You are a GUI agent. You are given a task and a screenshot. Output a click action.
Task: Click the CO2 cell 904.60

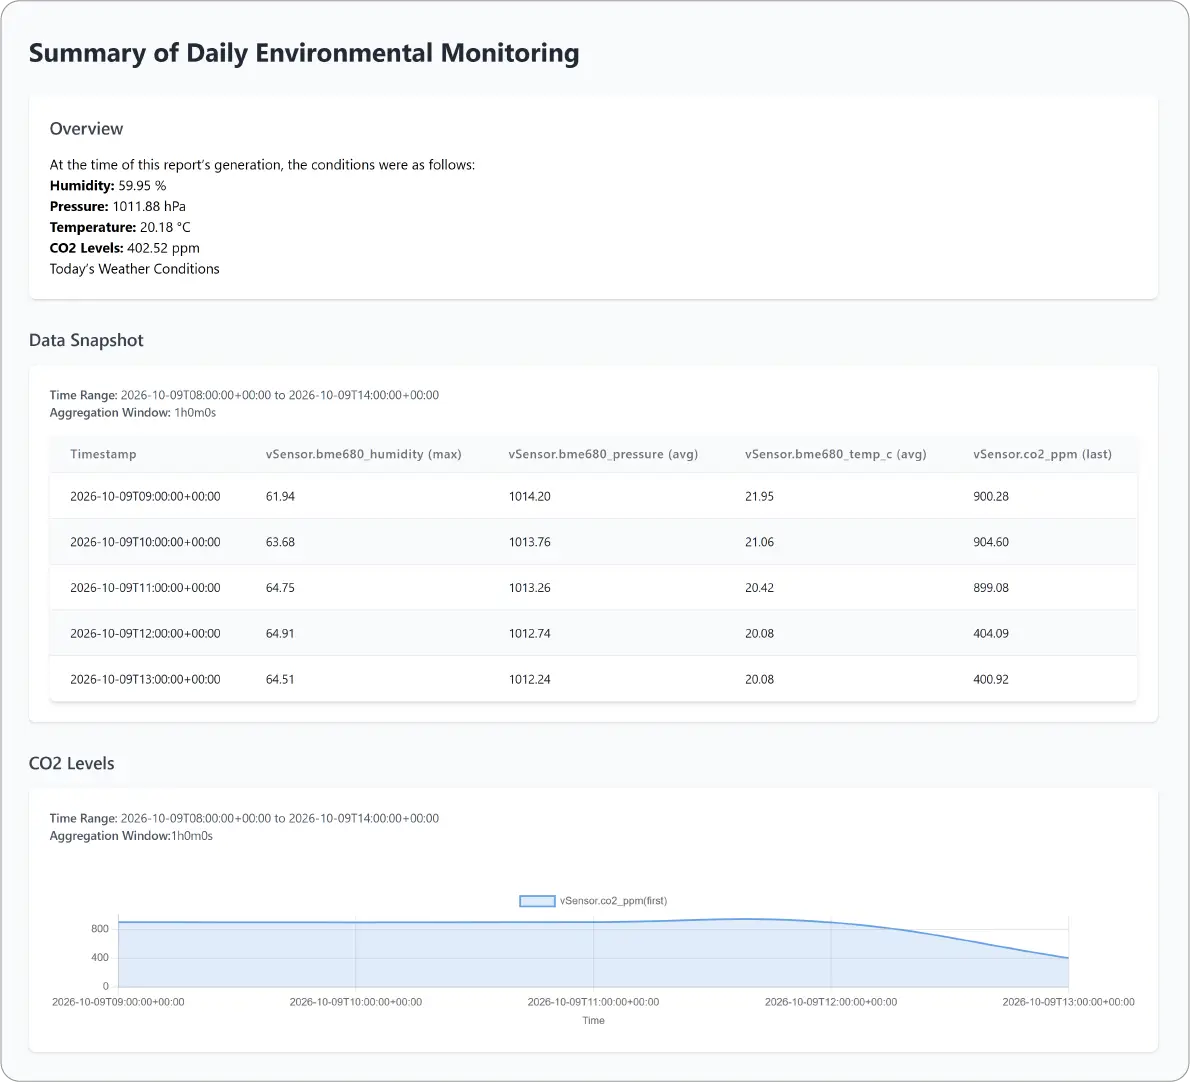tap(991, 543)
